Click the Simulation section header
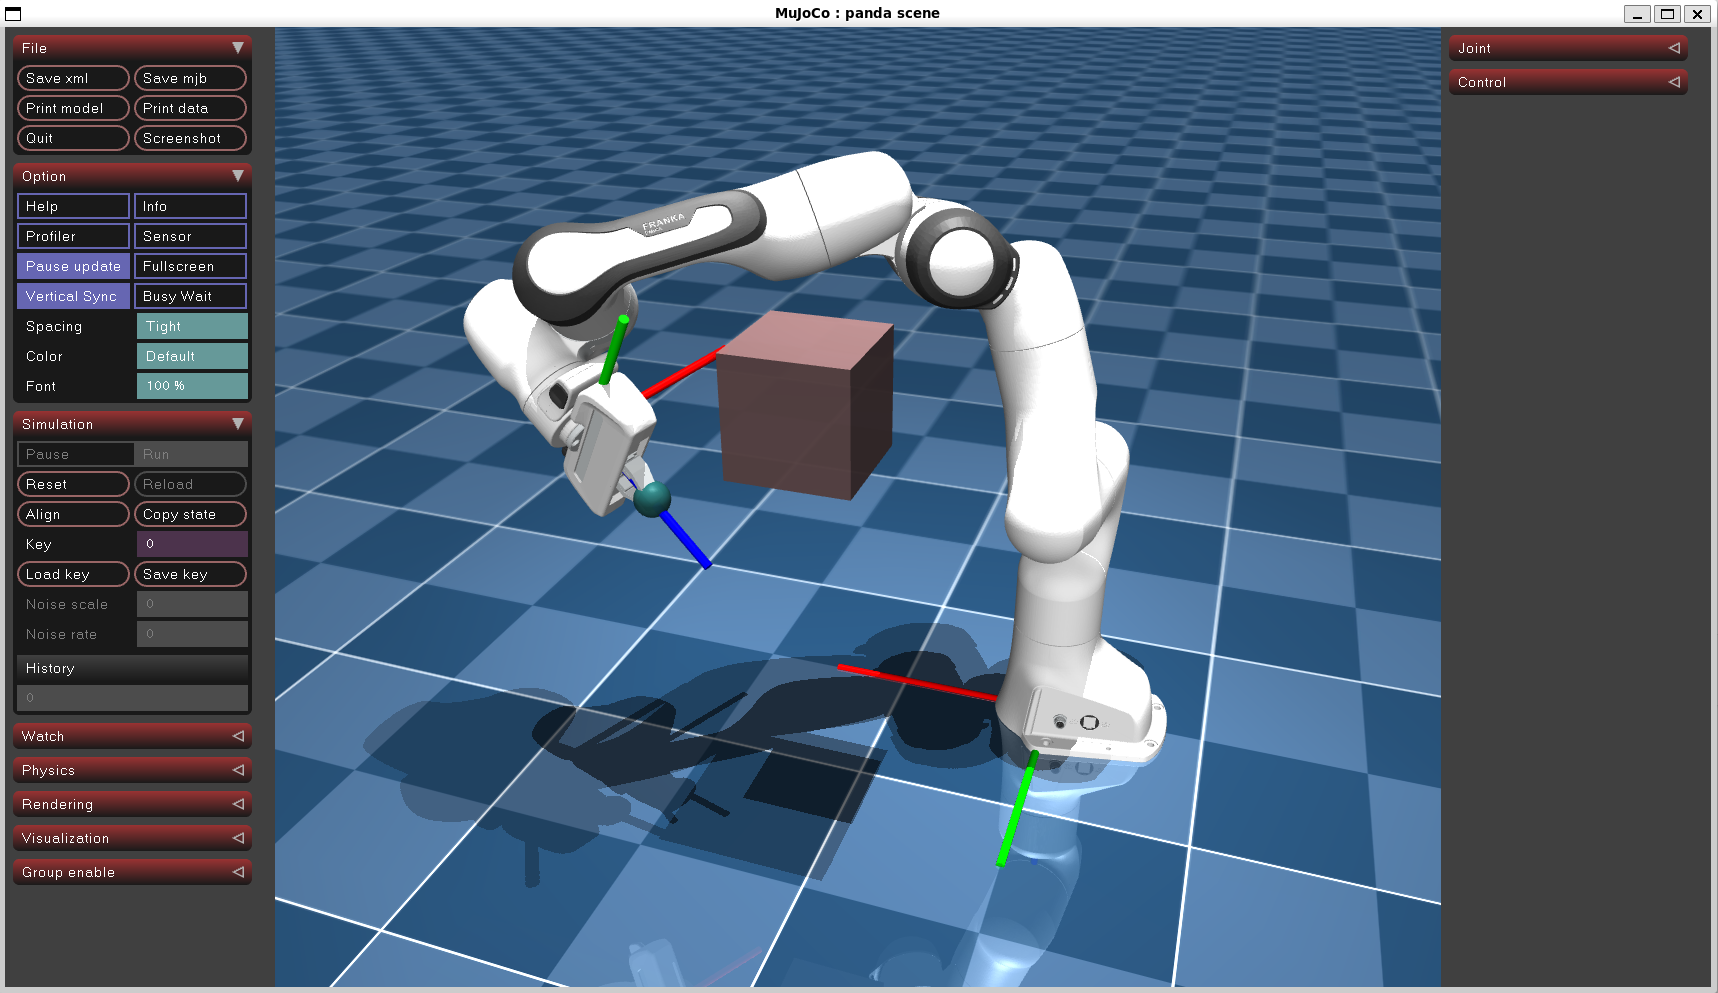 (132, 424)
